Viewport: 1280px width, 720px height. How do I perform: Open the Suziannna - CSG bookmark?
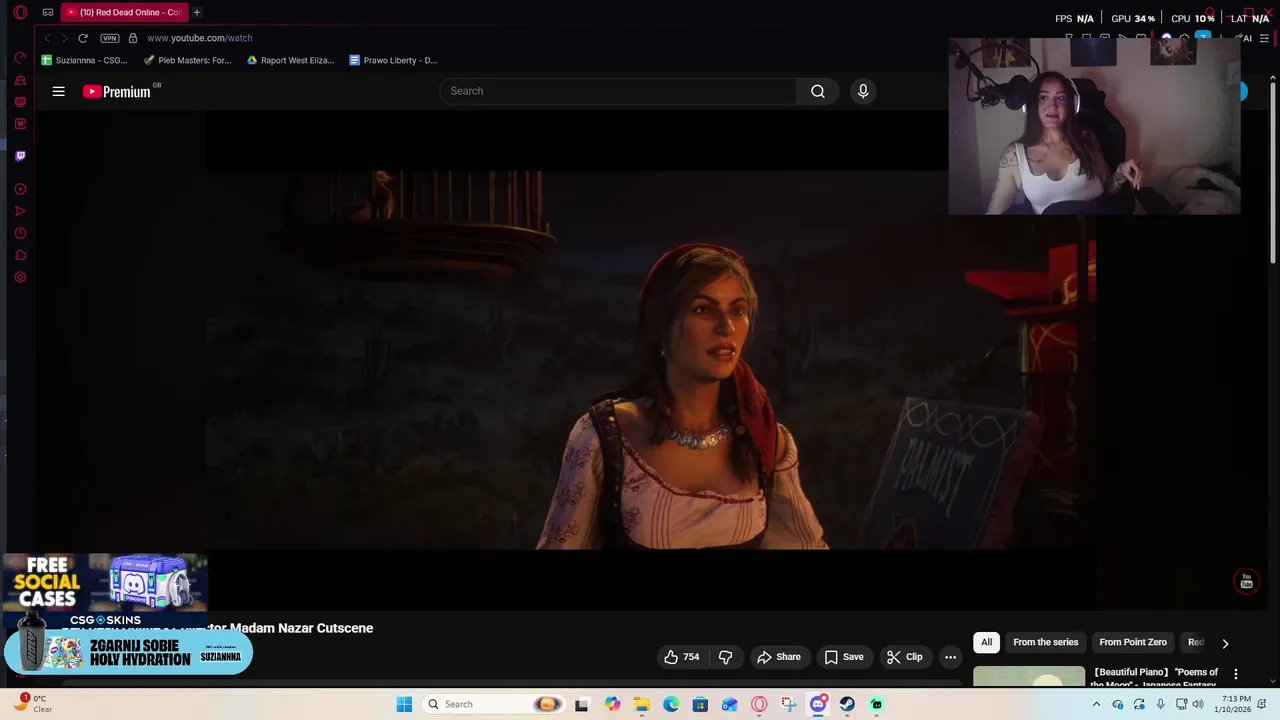pyautogui.click(x=85, y=60)
